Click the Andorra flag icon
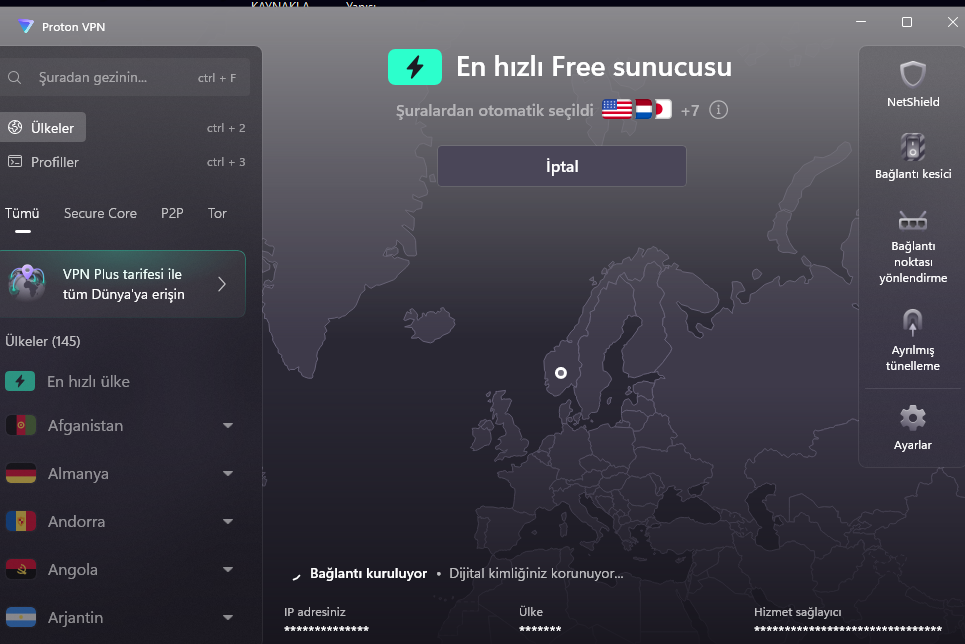This screenshot has width=965, height=644. pyautogui.click(x=20, y=521)
